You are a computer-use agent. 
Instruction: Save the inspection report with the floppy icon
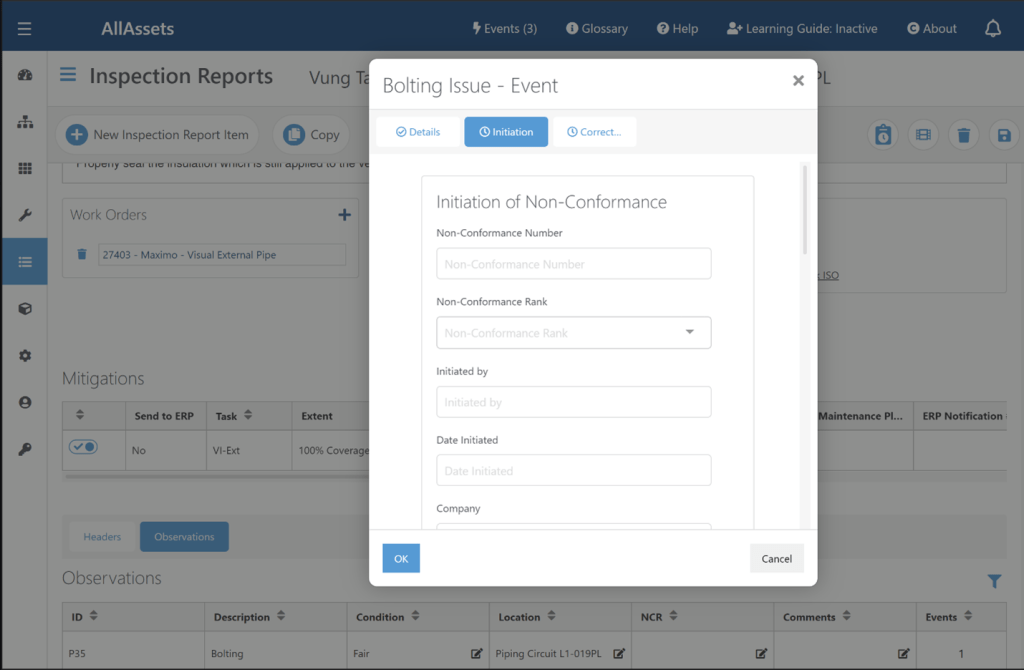(1003, 133)
